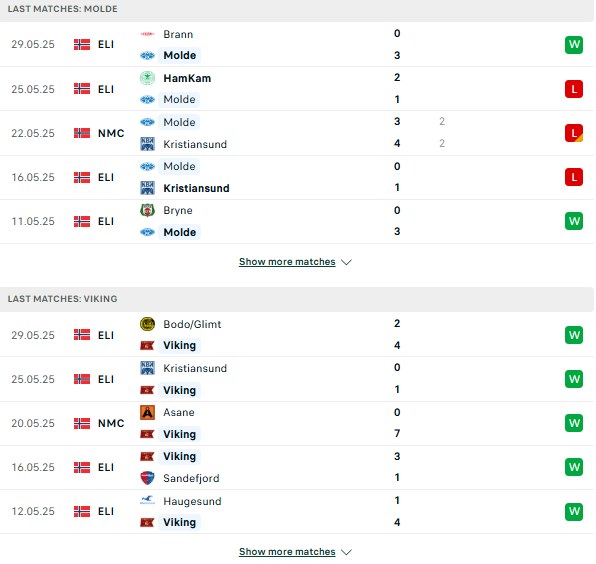Open the Last Matches: Molde header

[63, 9]
